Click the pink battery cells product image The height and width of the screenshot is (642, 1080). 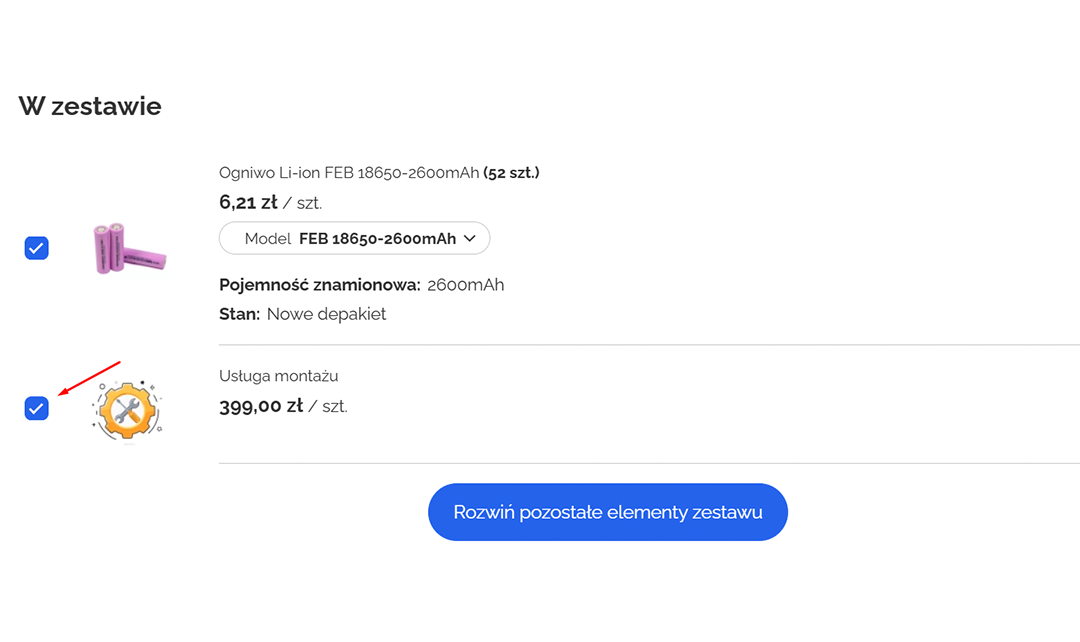pos(128,248)
